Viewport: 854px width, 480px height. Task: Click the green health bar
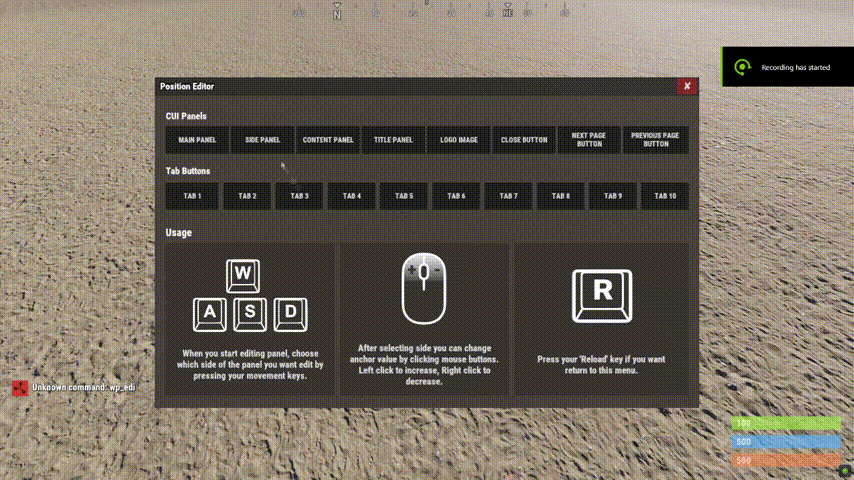(786, 423)
